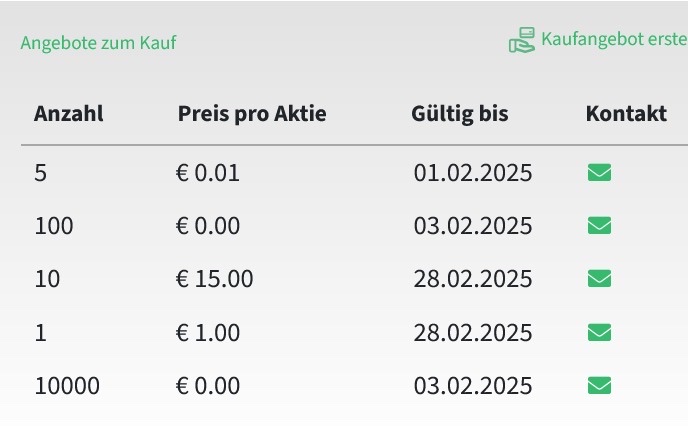This screenshot has width=688, height=426.
Task: Click the 01.02.2025 validity date
Action: click(x=473, y=173)
